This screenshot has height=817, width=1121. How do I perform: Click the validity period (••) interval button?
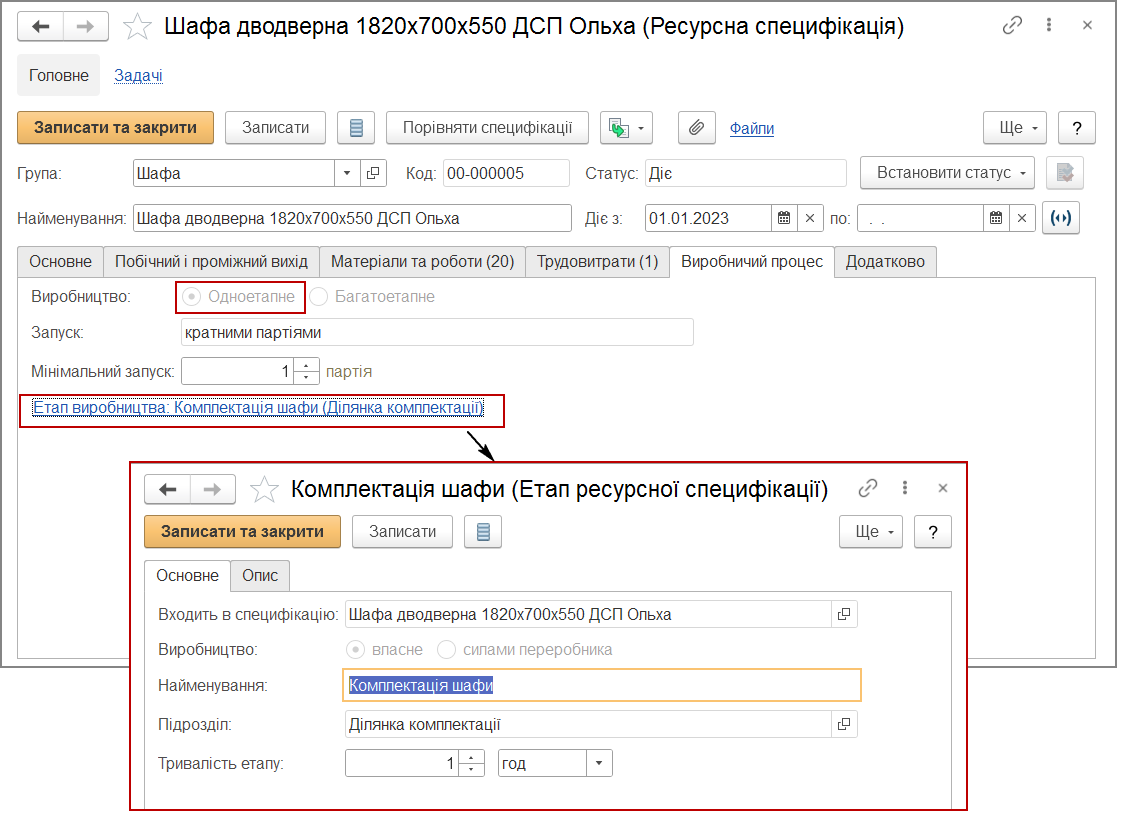pyautogui.click(x=1060, y=218)
